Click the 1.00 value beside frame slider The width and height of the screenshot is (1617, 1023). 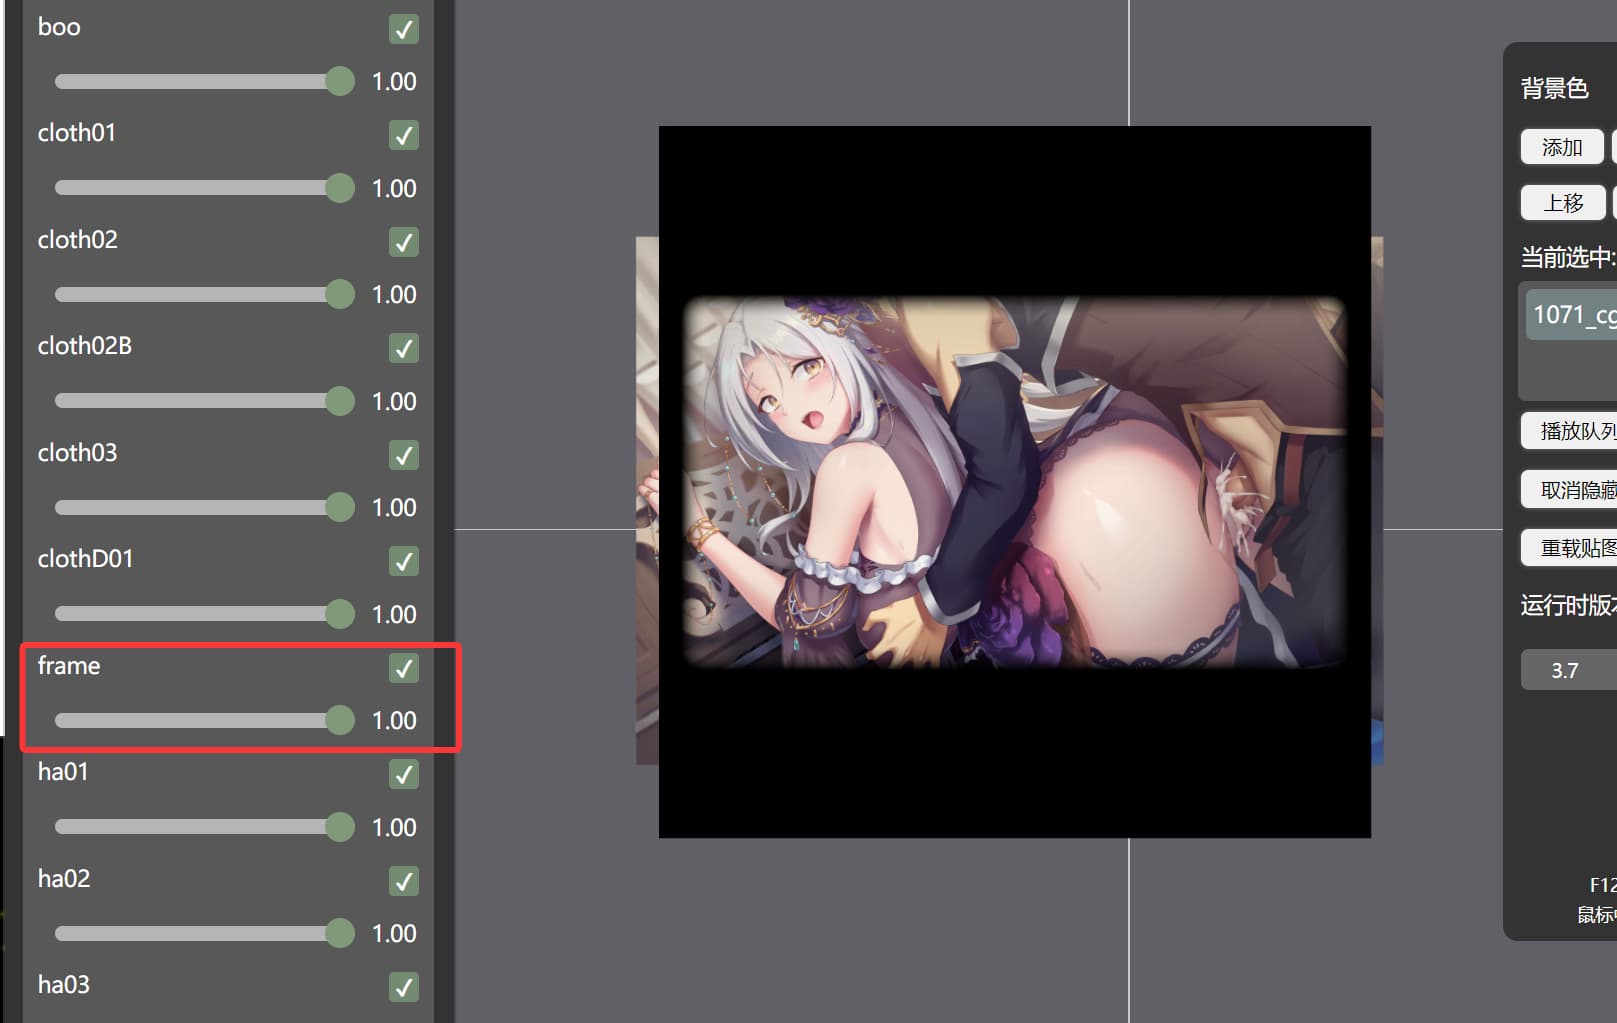coord(394,721)
